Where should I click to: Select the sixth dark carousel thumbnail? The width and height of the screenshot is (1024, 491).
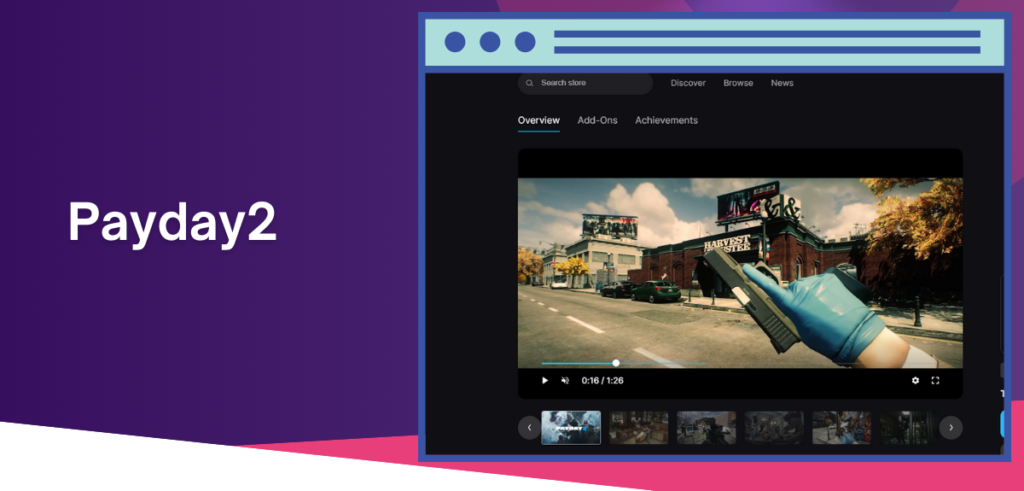point(908,428)
